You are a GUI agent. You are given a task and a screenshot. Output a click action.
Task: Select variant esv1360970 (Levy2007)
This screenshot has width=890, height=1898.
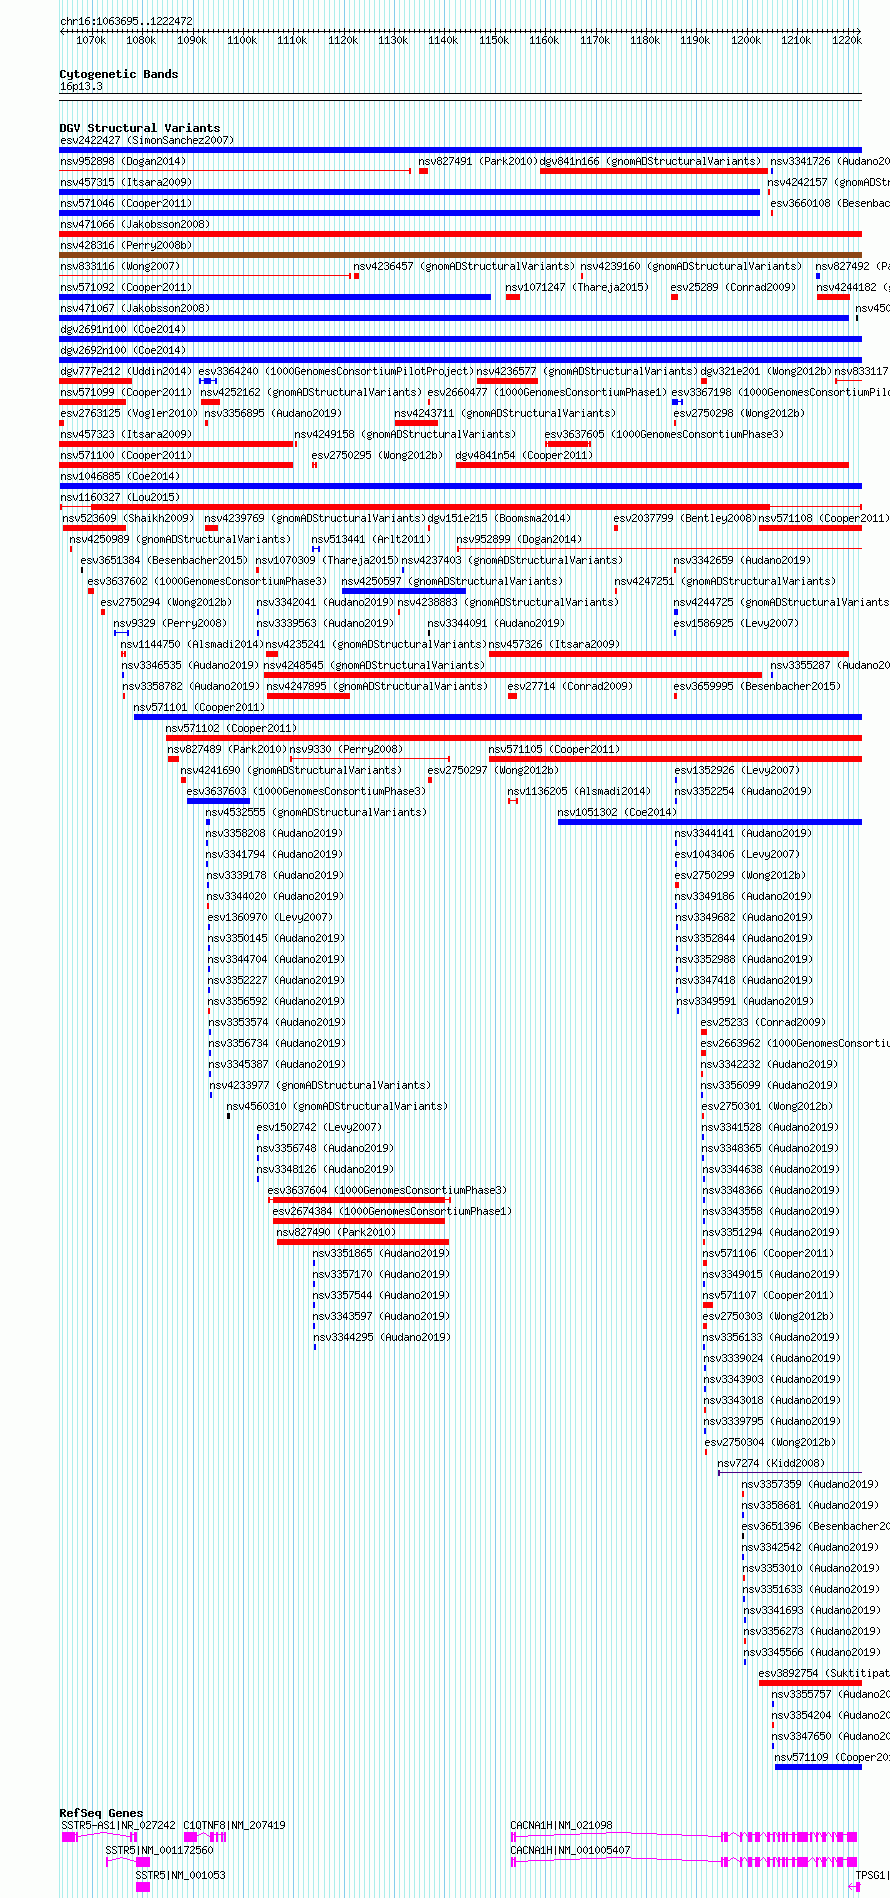coord(270,917)
